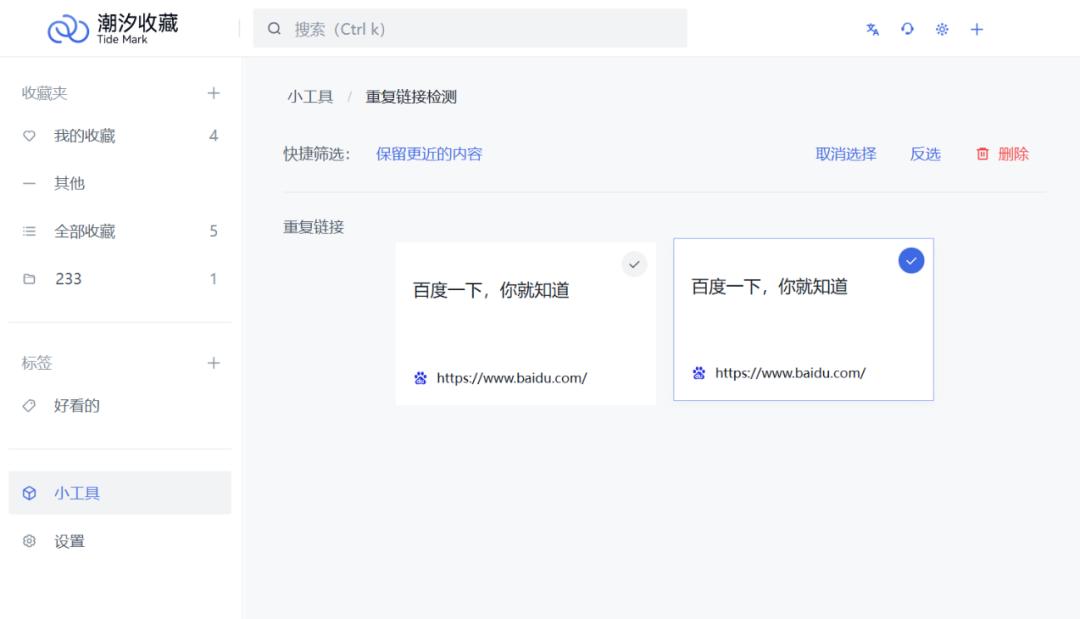
Task: Open 小工具 in the sidebar
Action: coord(120,493)
